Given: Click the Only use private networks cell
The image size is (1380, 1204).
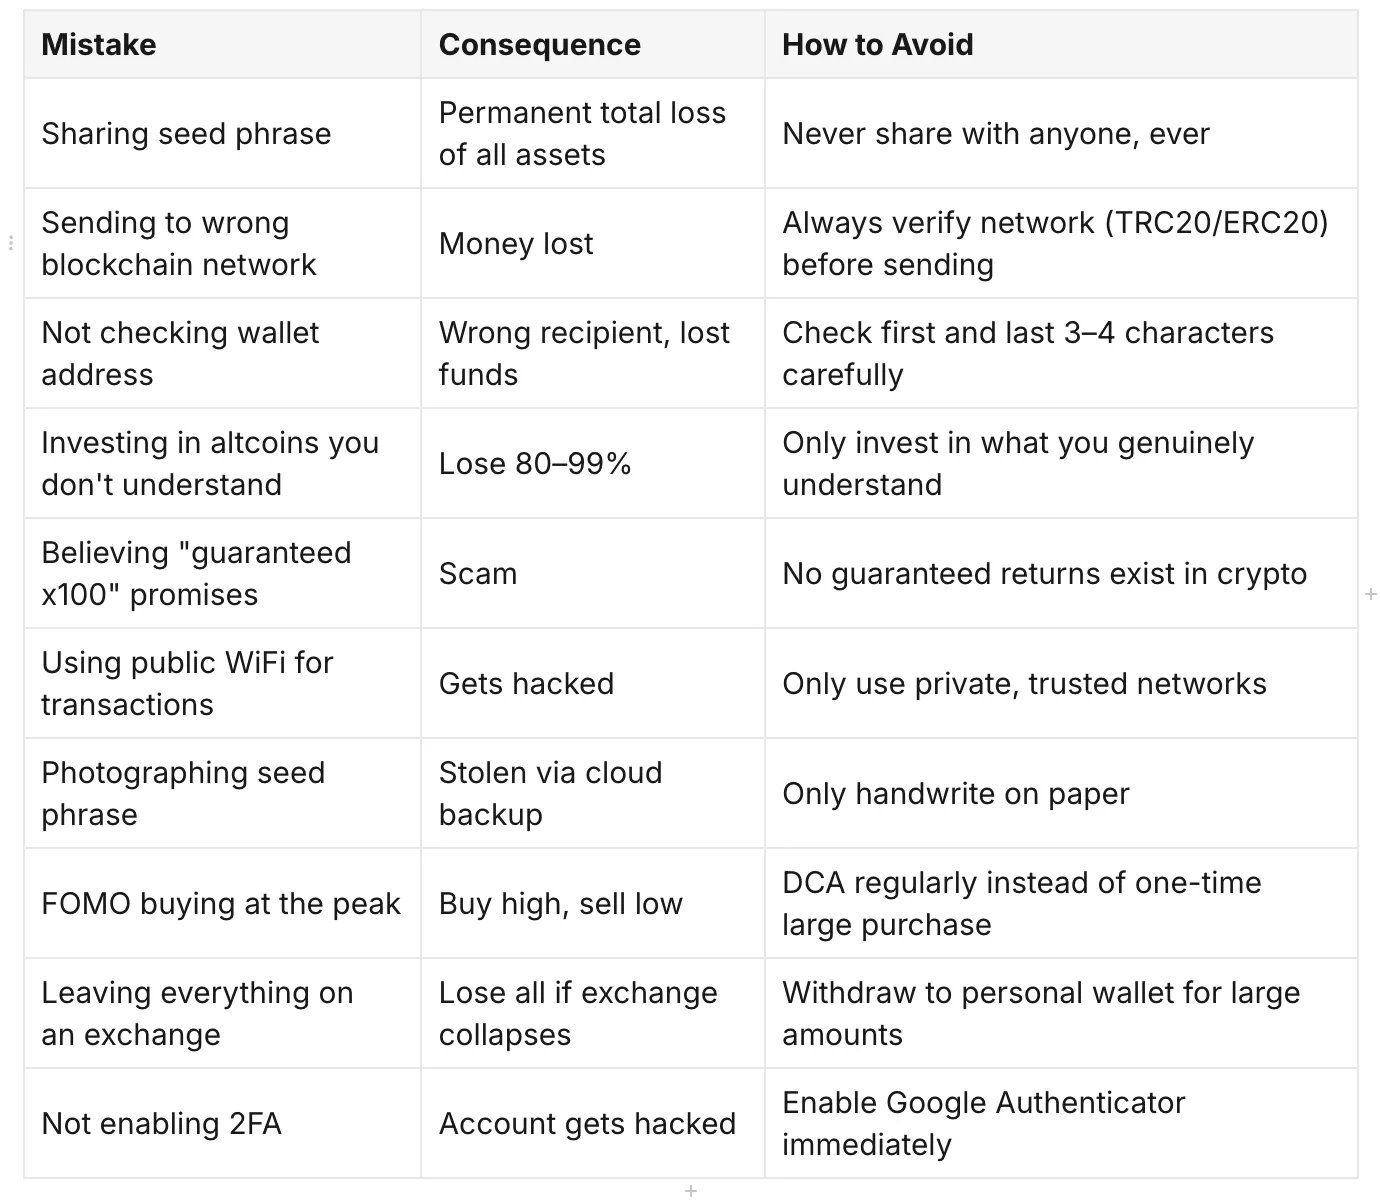Looking at the screenshot, I should (x=1061, y=683).
